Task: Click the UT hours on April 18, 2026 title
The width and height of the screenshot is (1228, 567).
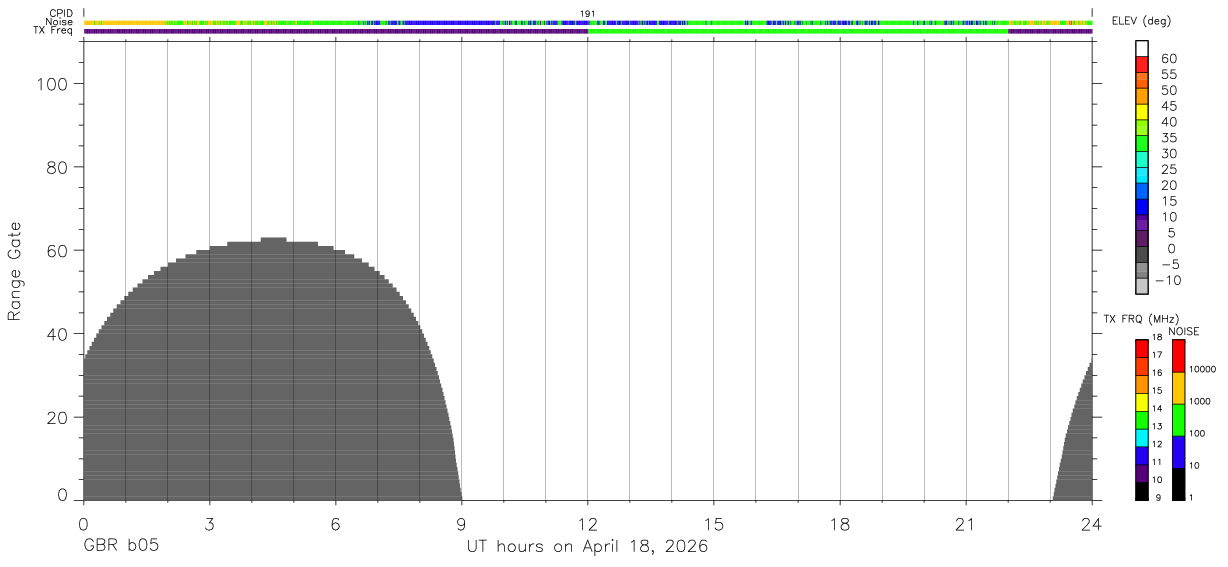Action: pyautogui.click(x=587, y=547)
